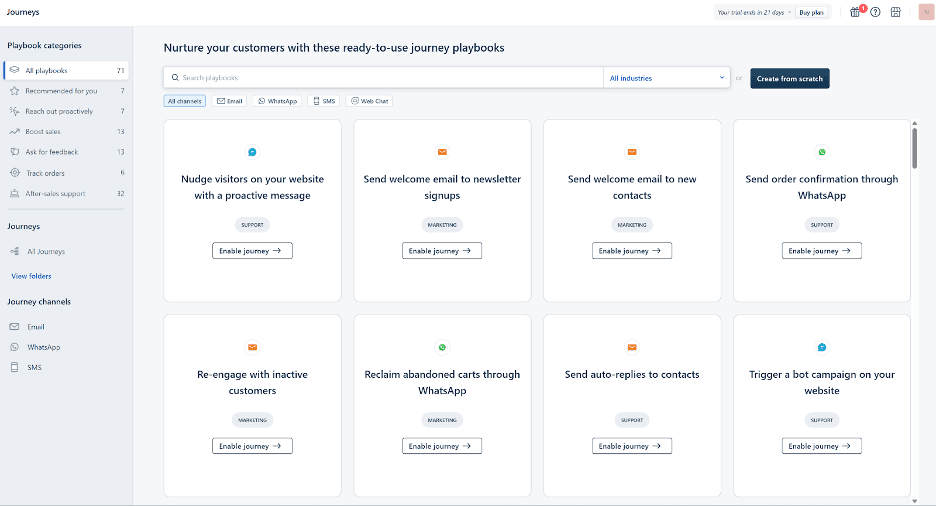
Task: Click the Track orders target icon
Action: pos(14,173)
